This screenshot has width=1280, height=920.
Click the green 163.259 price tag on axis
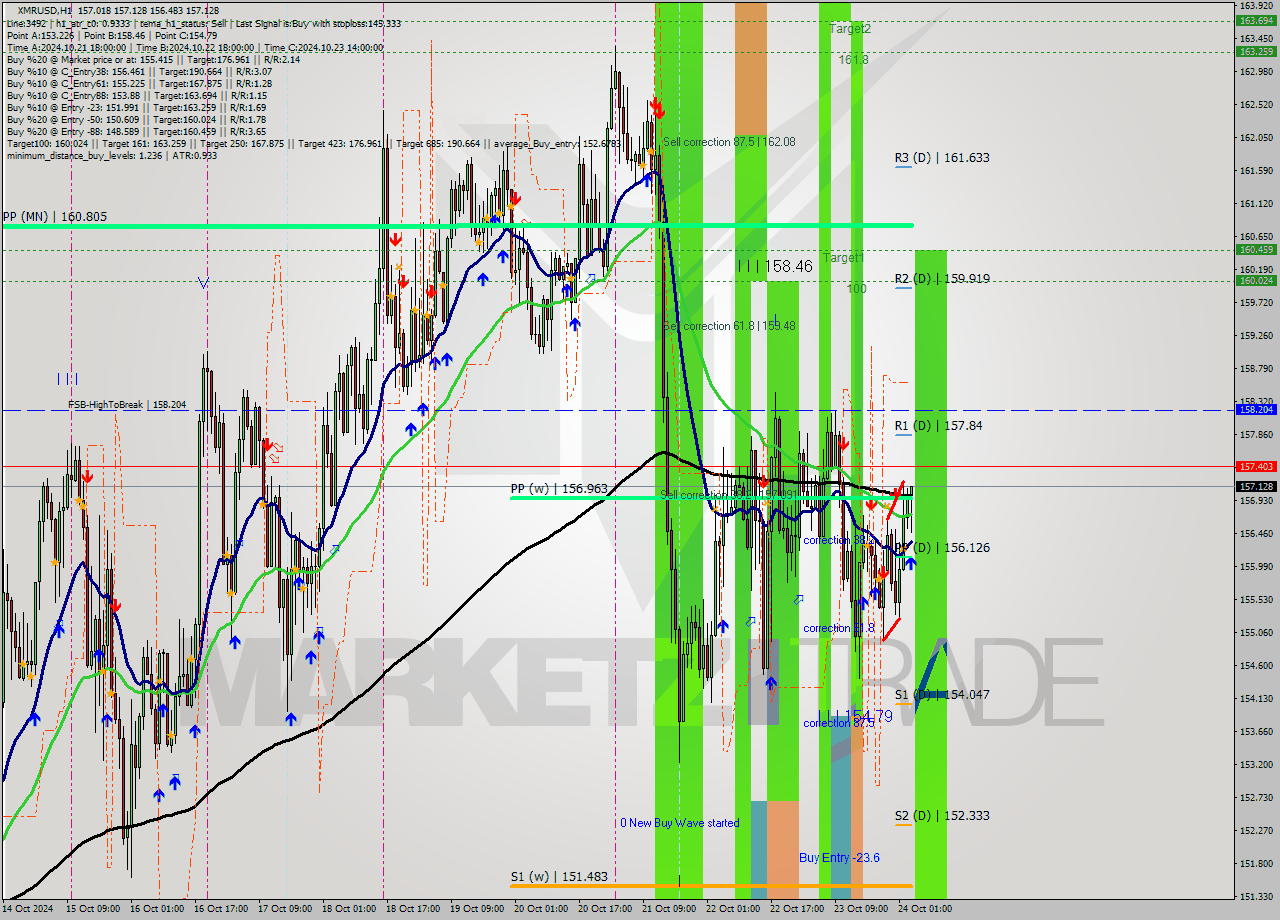pos(1256,51)
